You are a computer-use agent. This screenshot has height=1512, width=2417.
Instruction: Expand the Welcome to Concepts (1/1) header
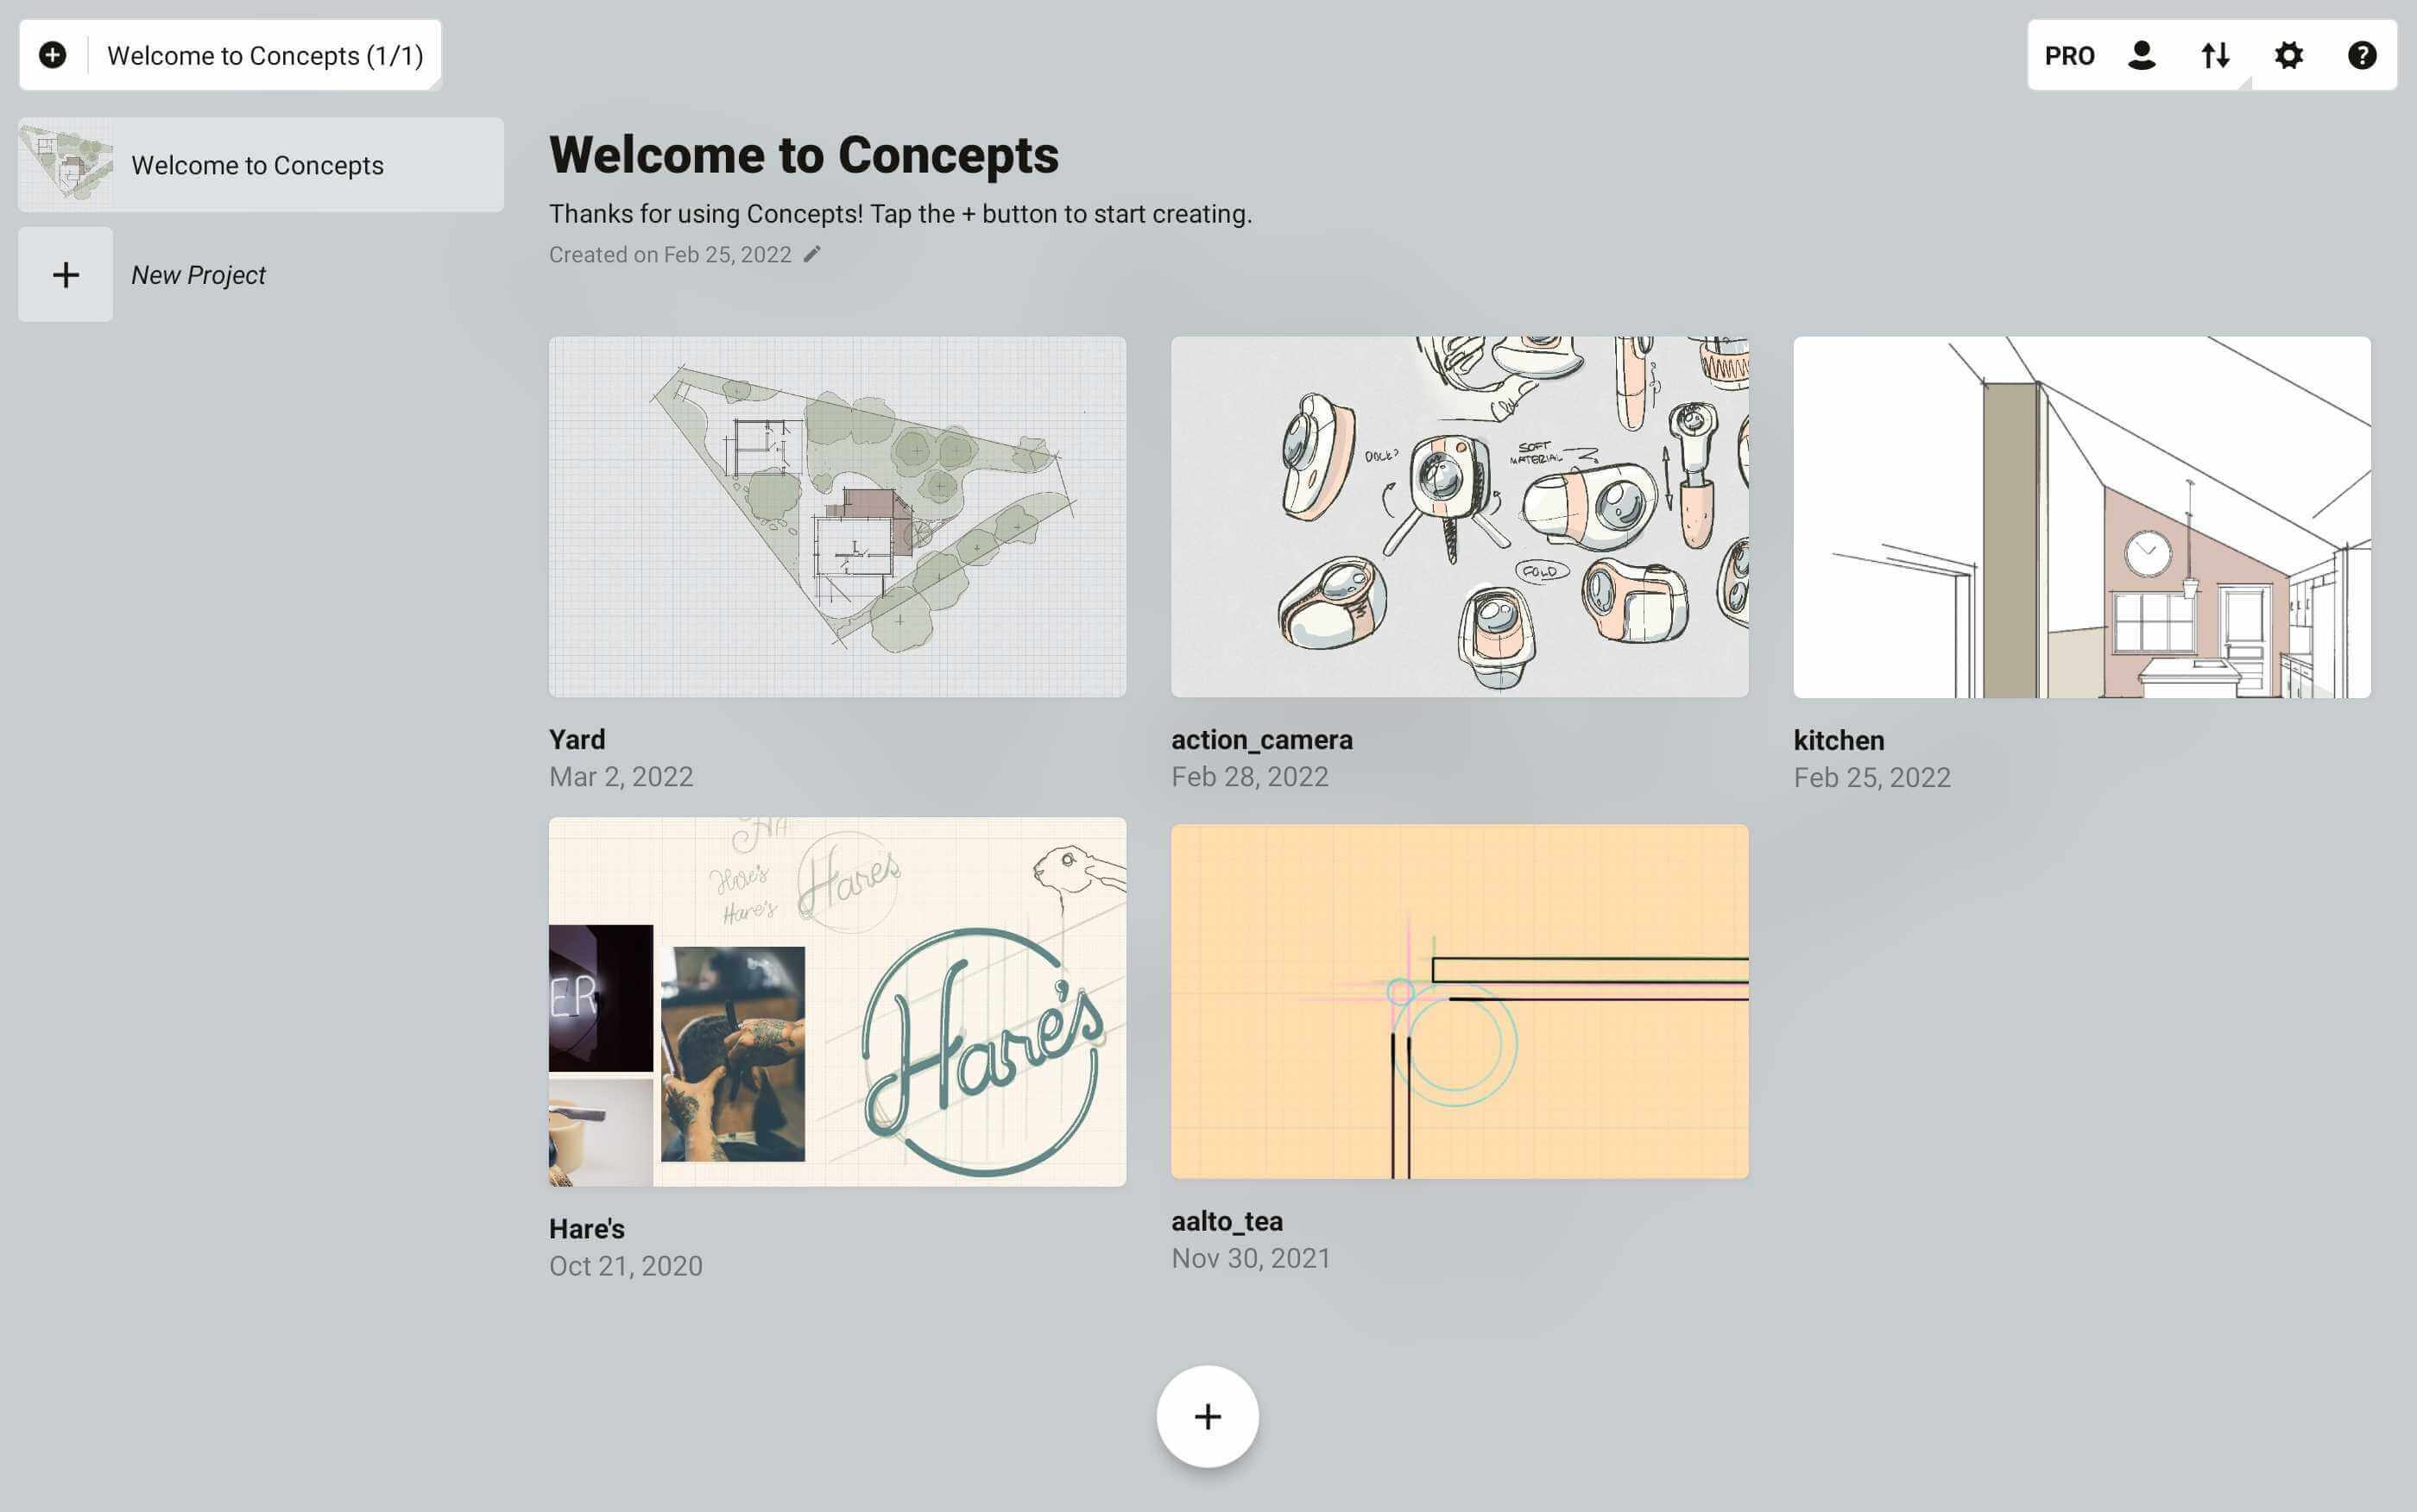click(265, 55)
